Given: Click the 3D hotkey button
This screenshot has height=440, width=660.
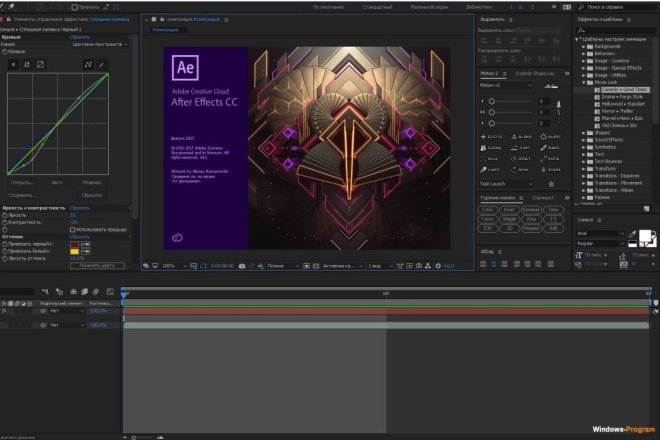Looking at the screenshot, I should [x=509, y=228].
